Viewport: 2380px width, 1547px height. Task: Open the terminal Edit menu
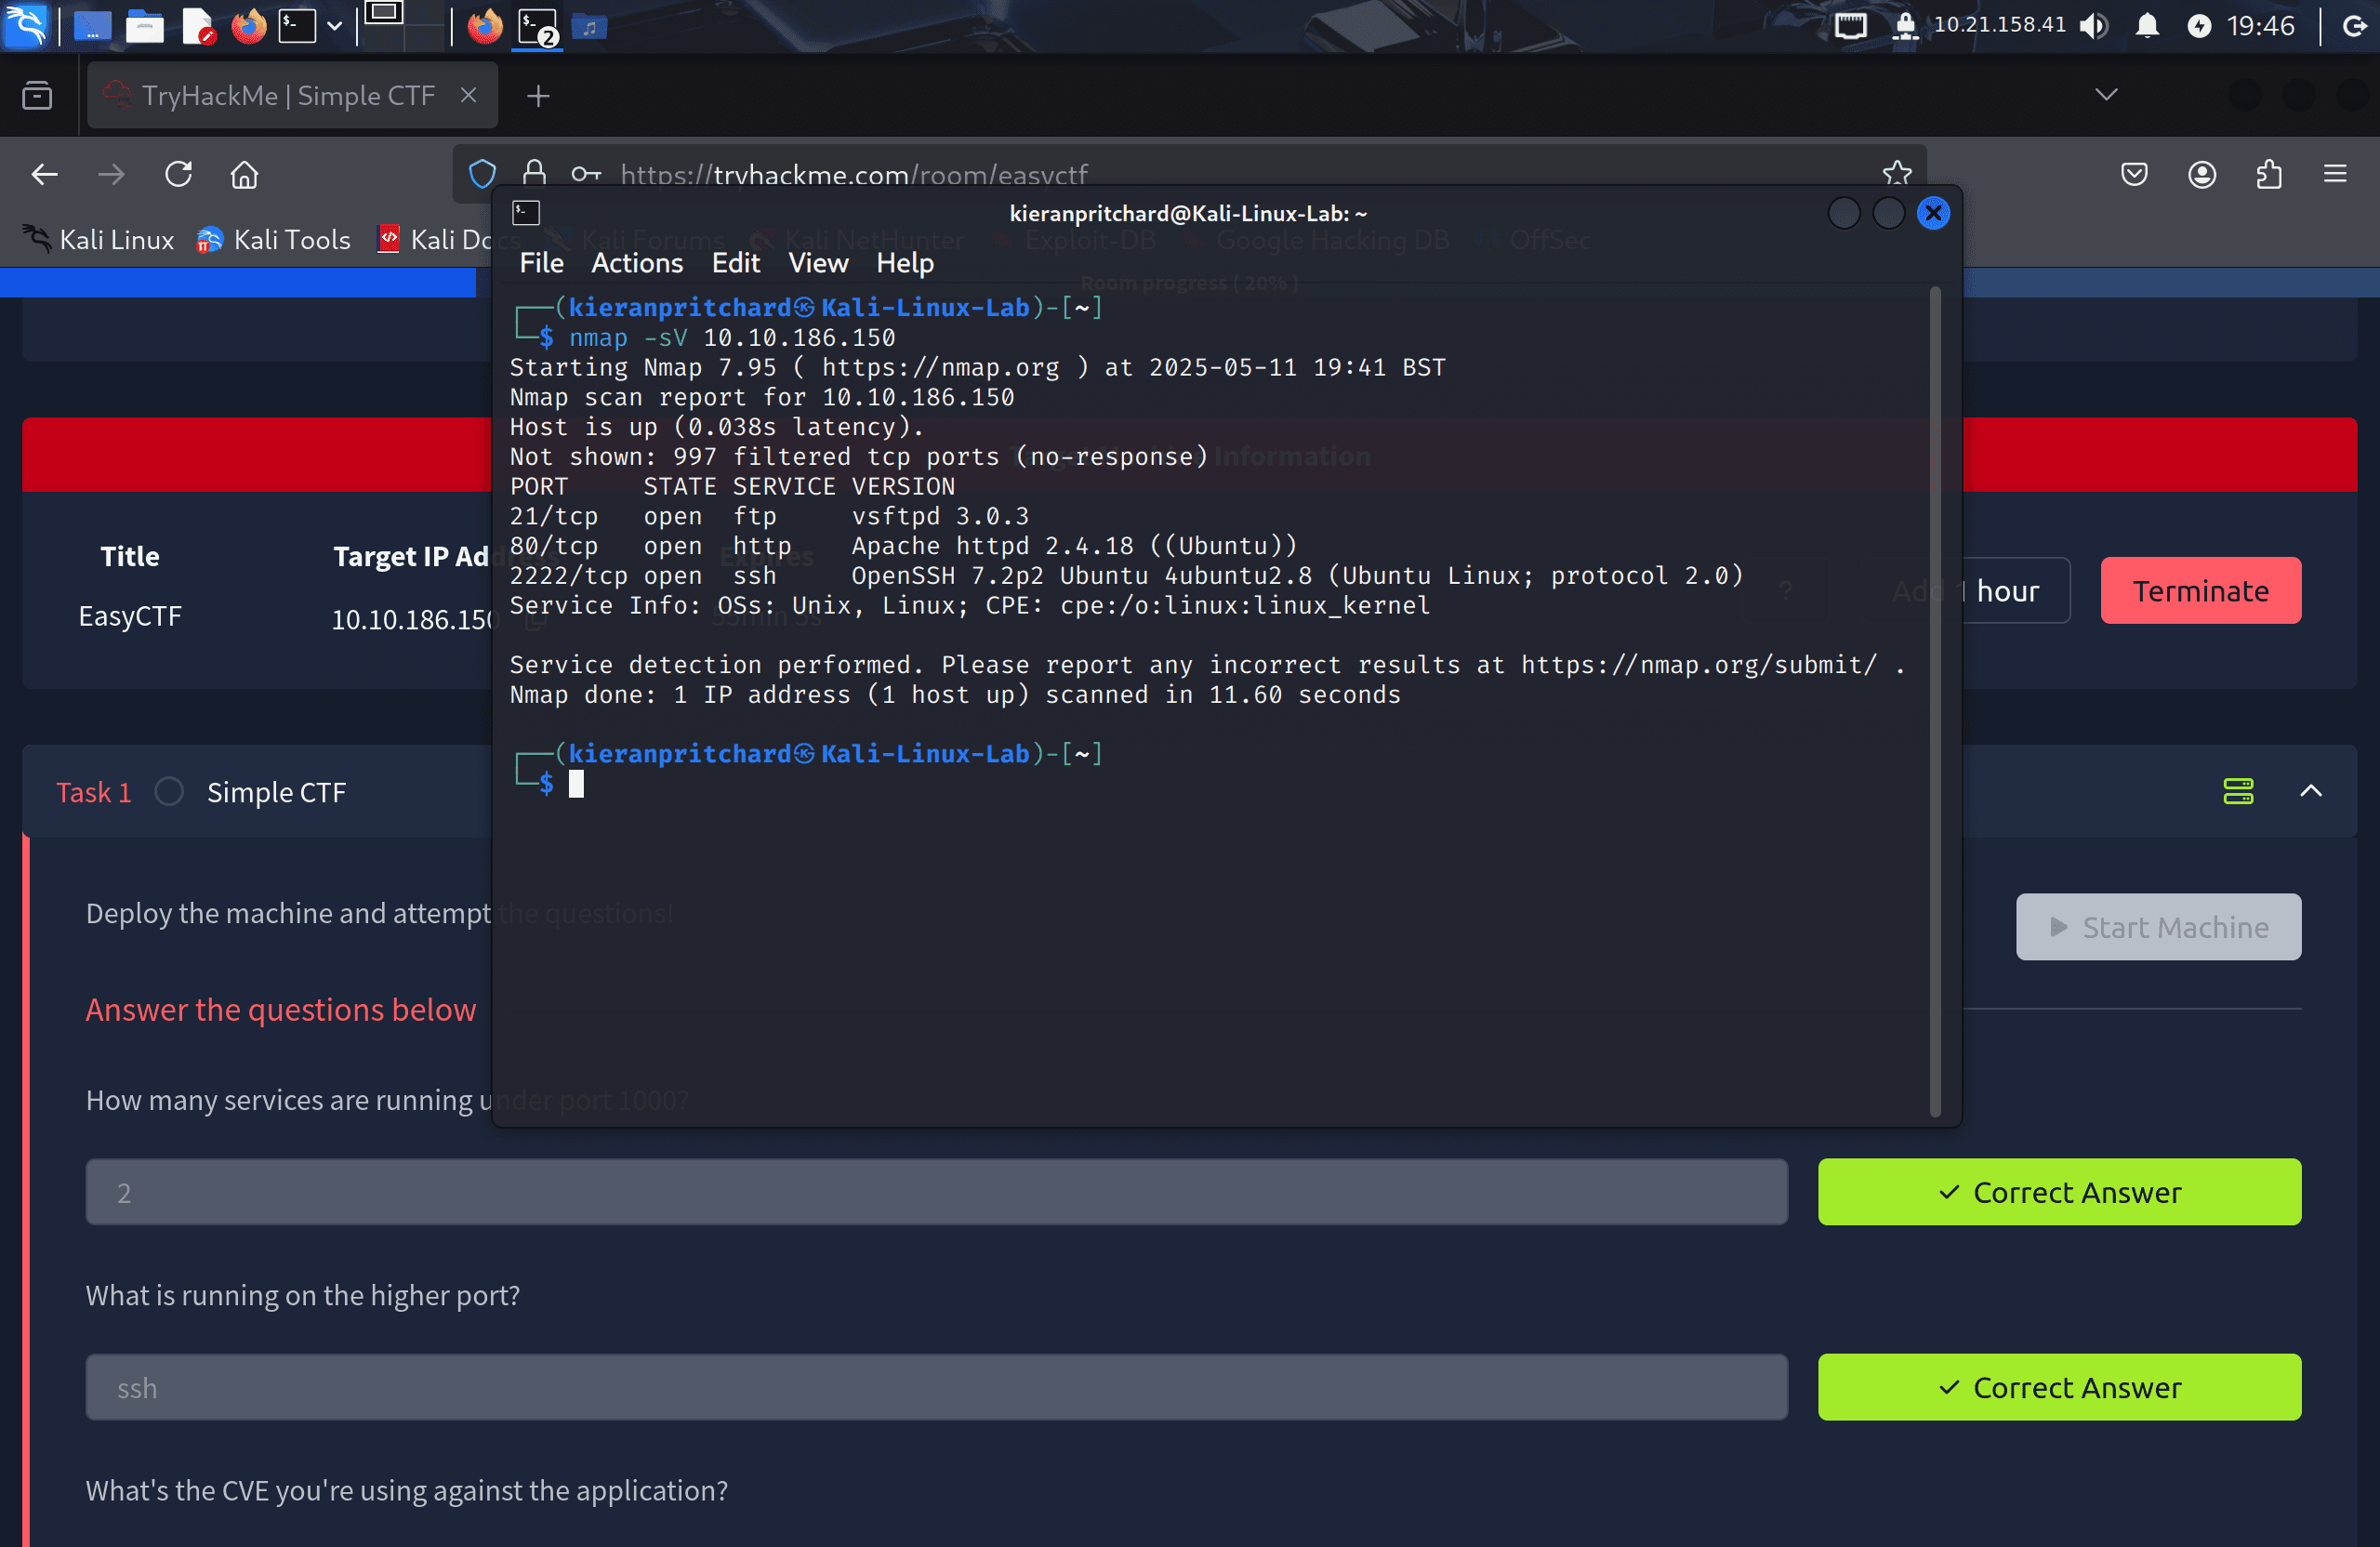[735, 263]
